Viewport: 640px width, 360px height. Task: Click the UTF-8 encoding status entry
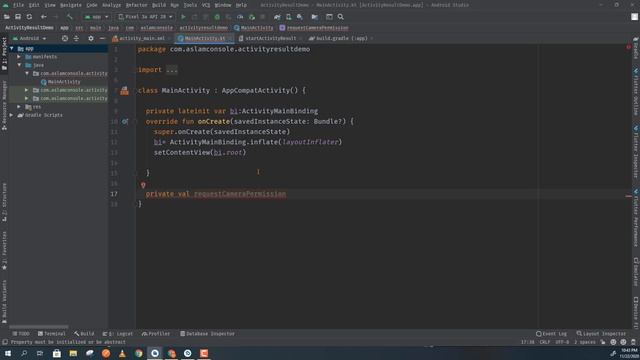click(562, 342)
